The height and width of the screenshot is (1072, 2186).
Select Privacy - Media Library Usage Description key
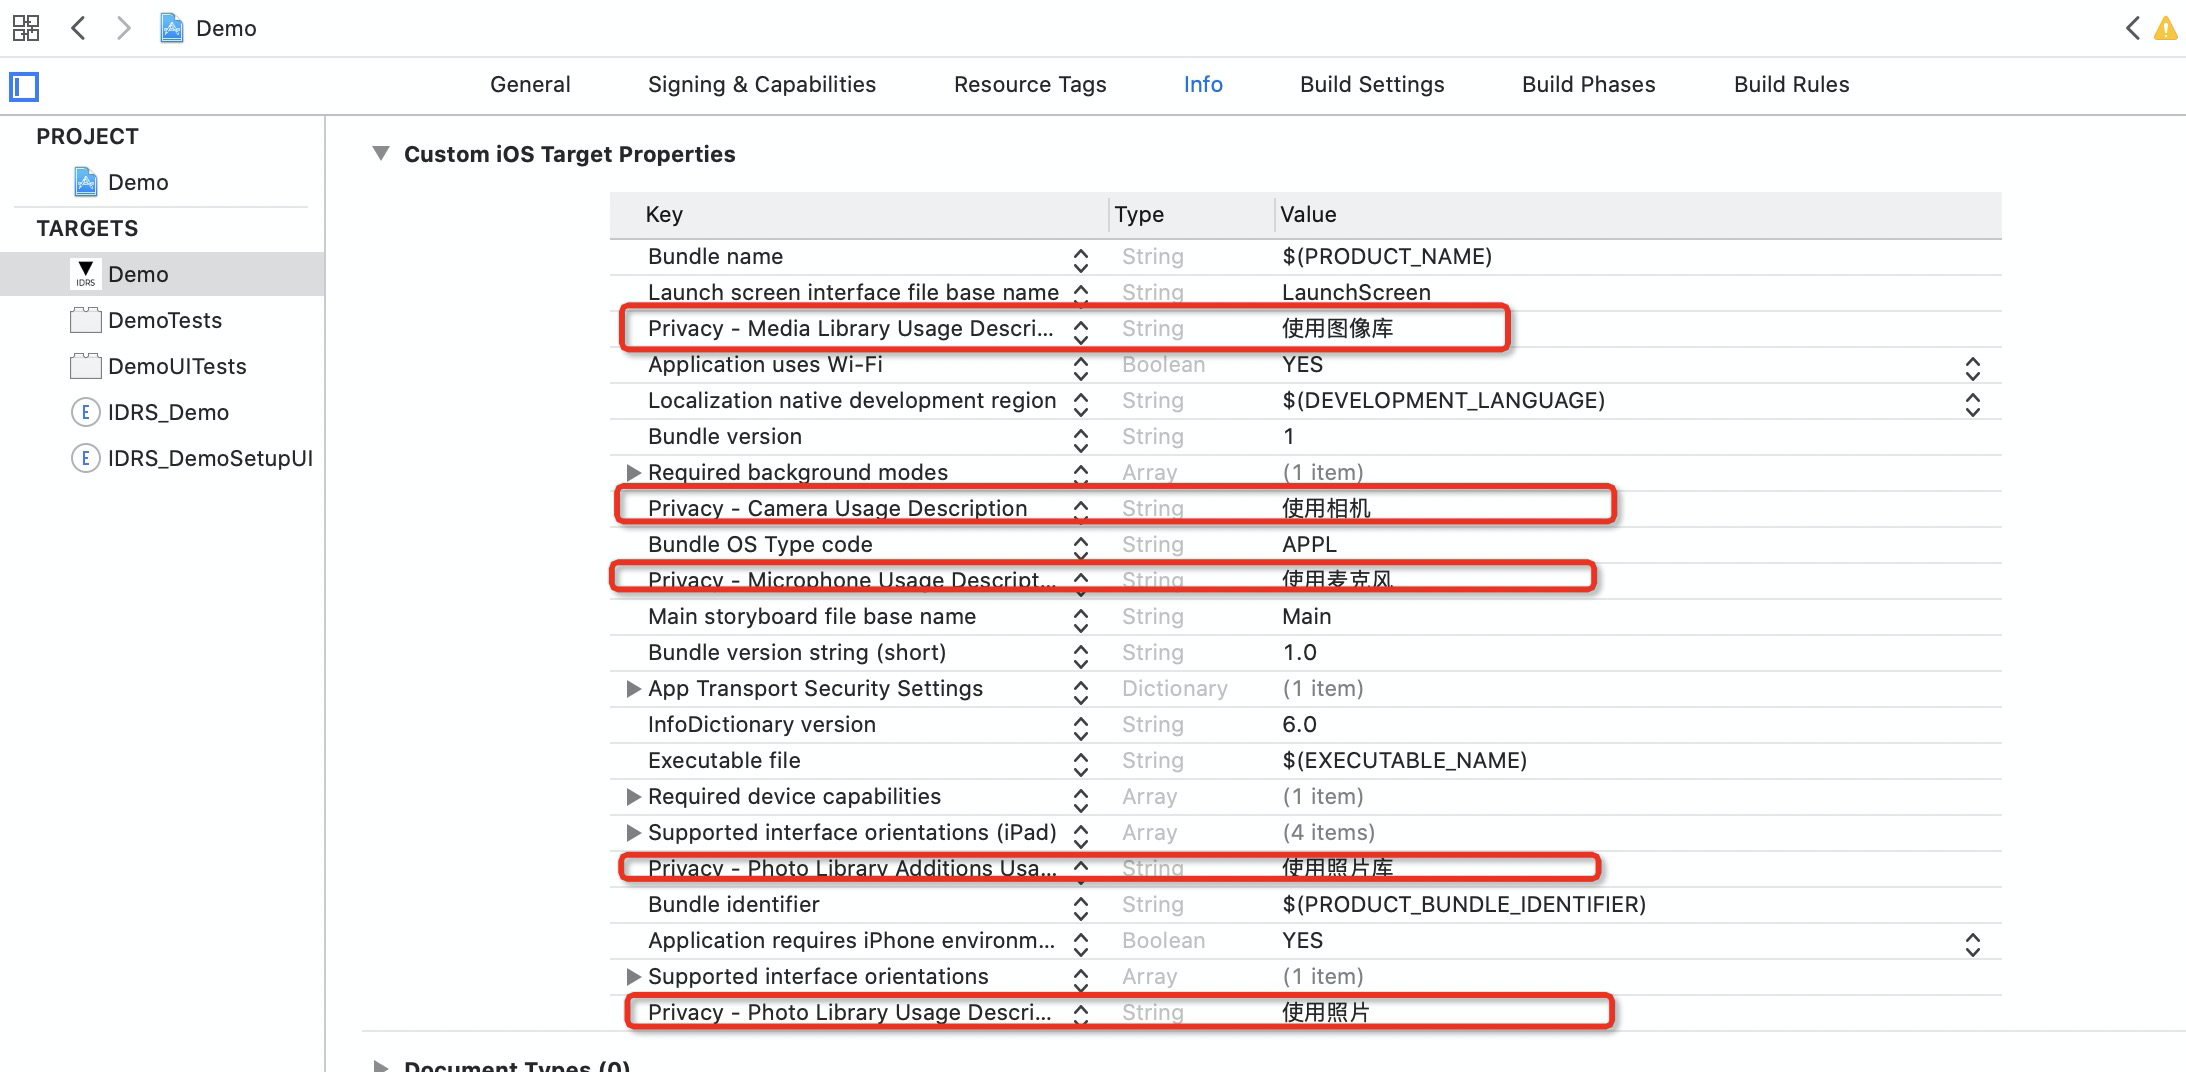pos(850,329)
